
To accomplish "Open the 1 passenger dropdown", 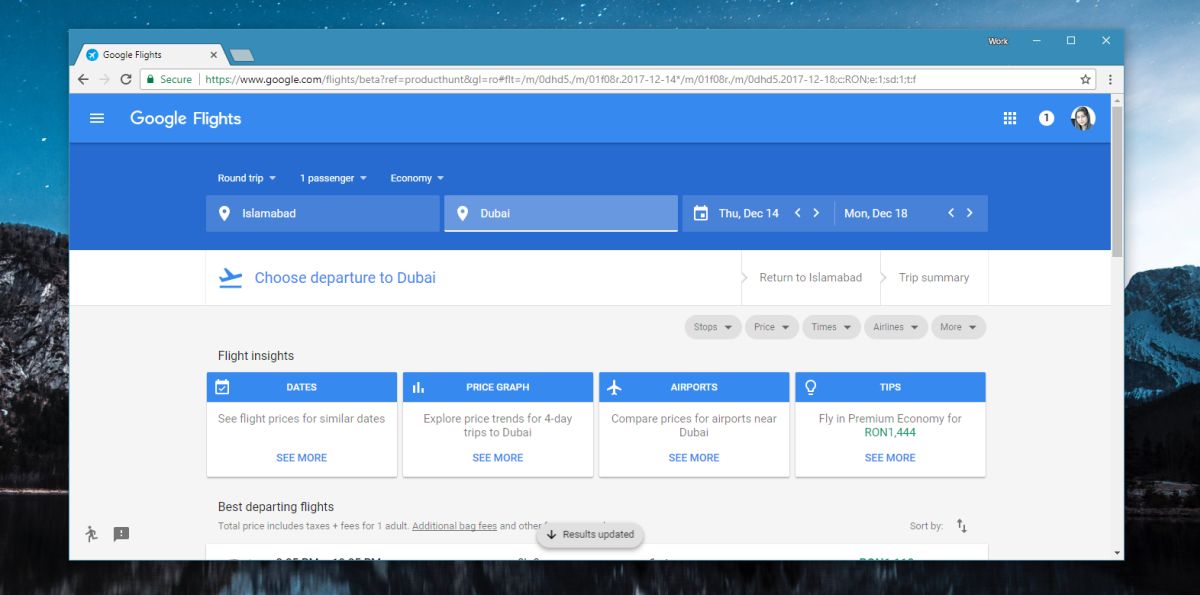I will point(333,178).
